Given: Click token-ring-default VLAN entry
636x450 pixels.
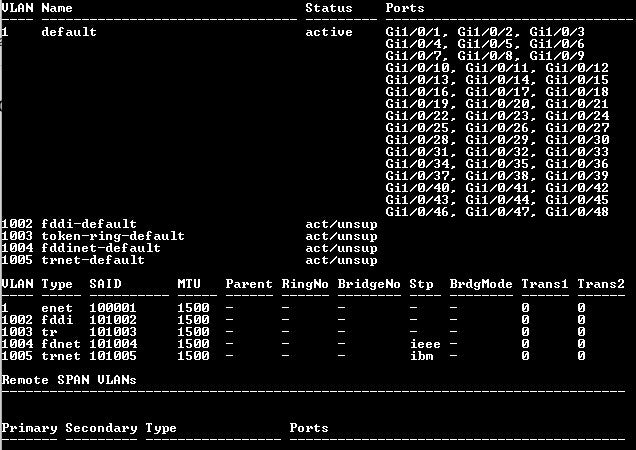Looking at the screenshot, I should click(113, 236).
